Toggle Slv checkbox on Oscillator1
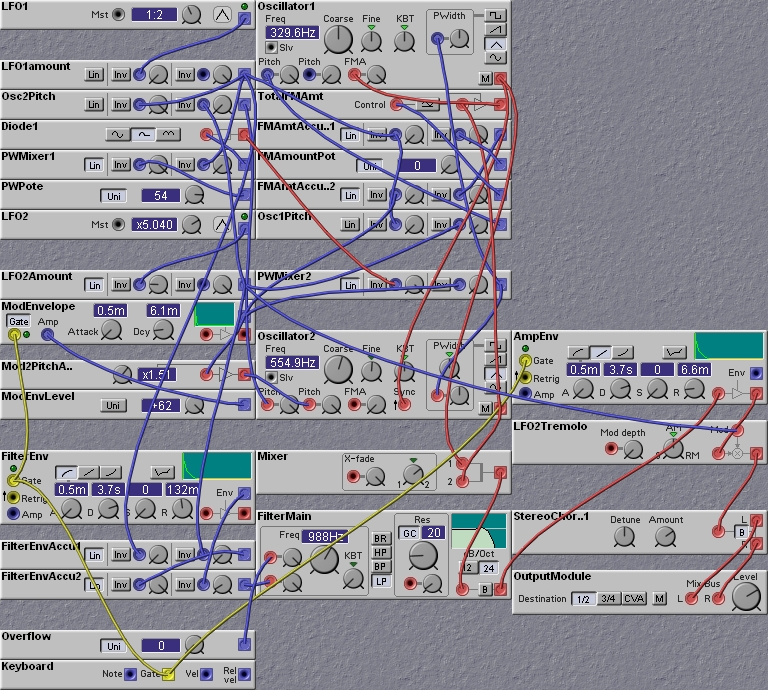This screenshot has height=690, width=768. (271, 48)
